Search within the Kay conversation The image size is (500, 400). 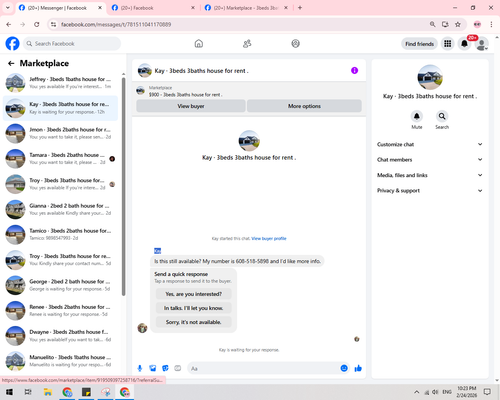[442, 116]
